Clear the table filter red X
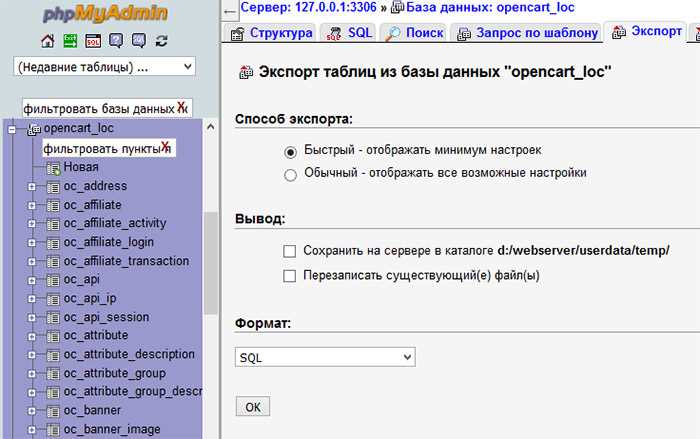This screenshot has height=439, width=700. click(165, 146)
